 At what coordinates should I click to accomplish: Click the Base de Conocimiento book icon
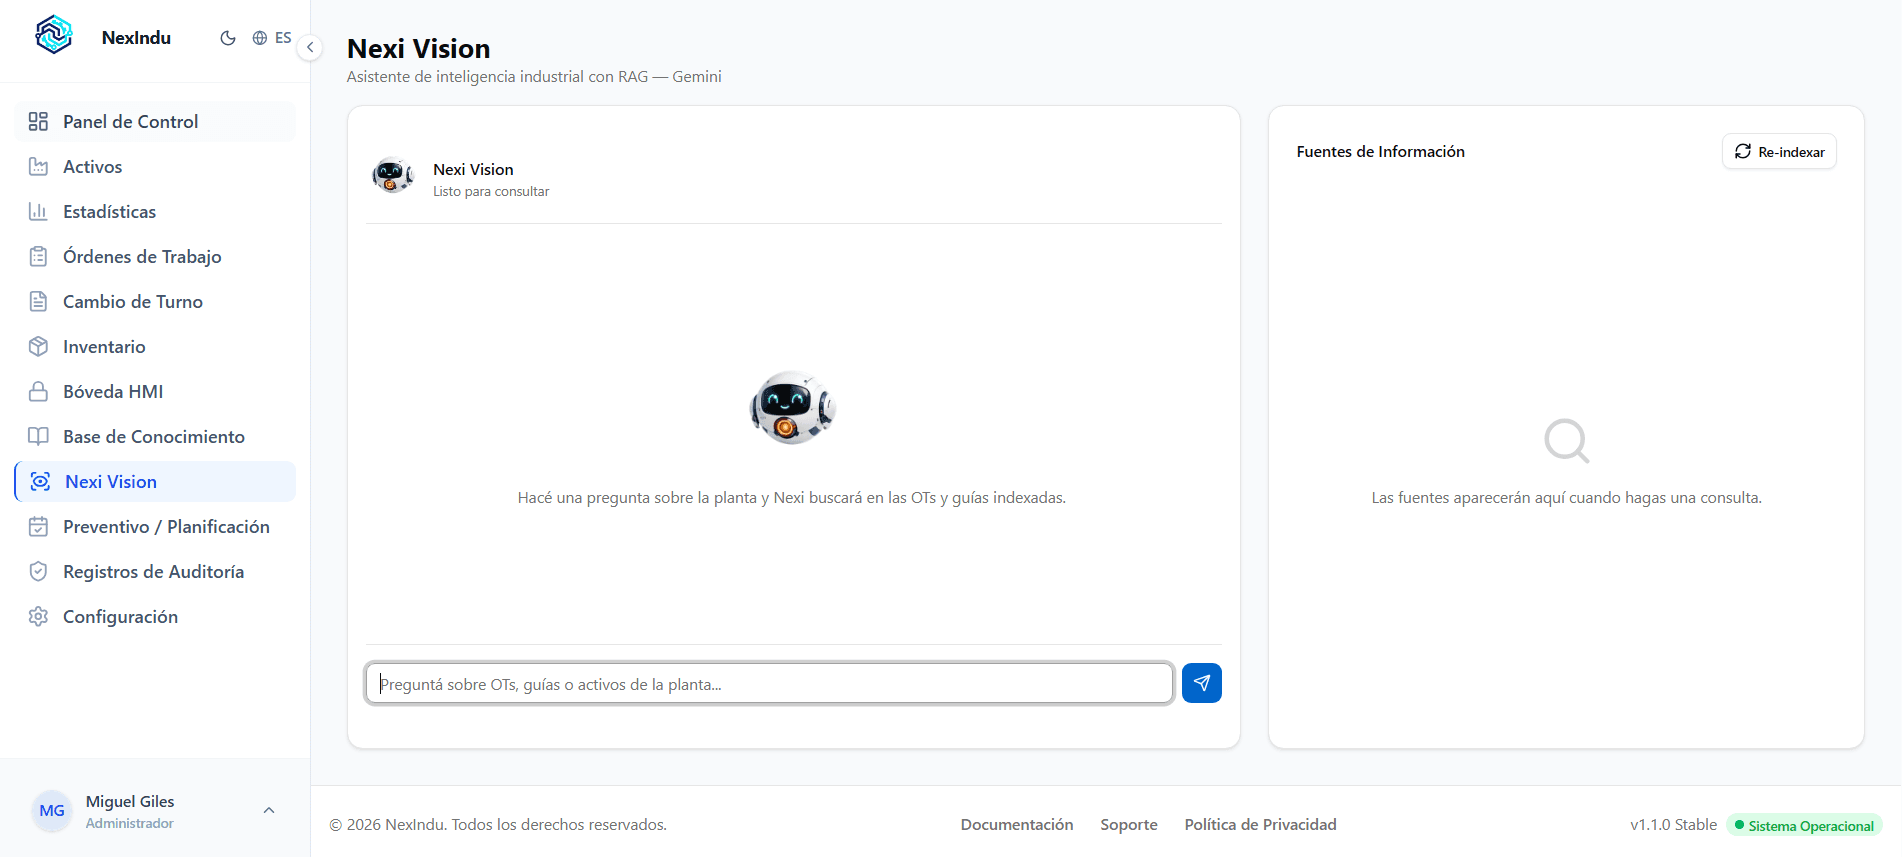click(38, 436)
